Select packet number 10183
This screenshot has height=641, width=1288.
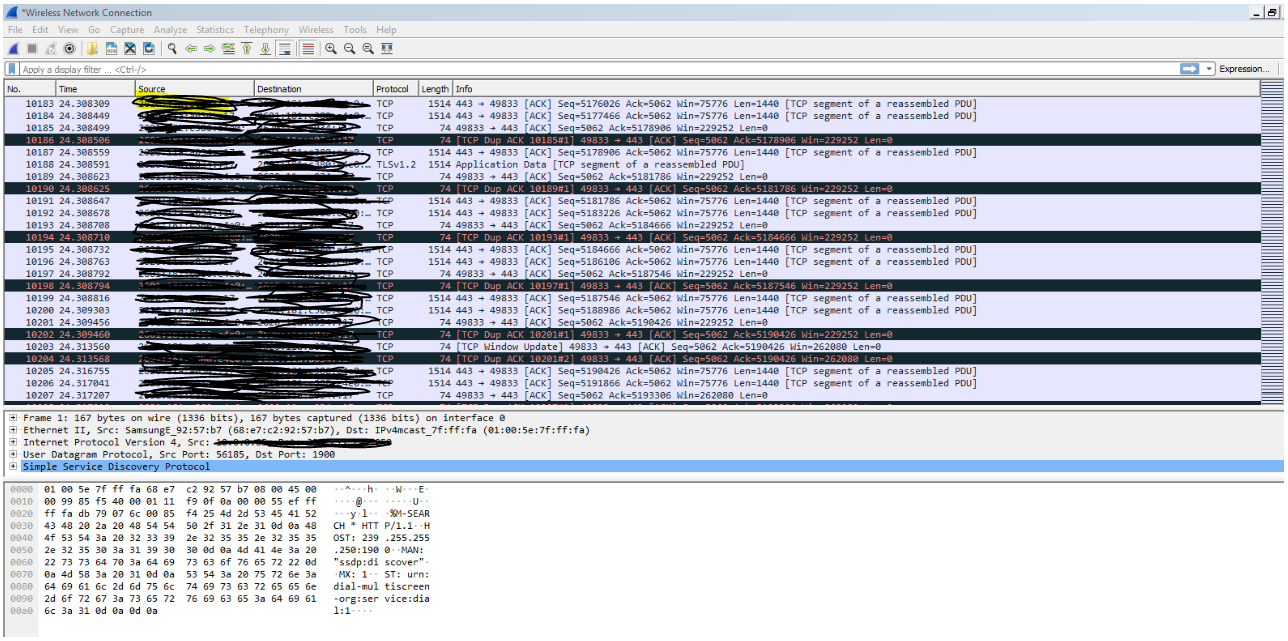click(x=632, y=104)
